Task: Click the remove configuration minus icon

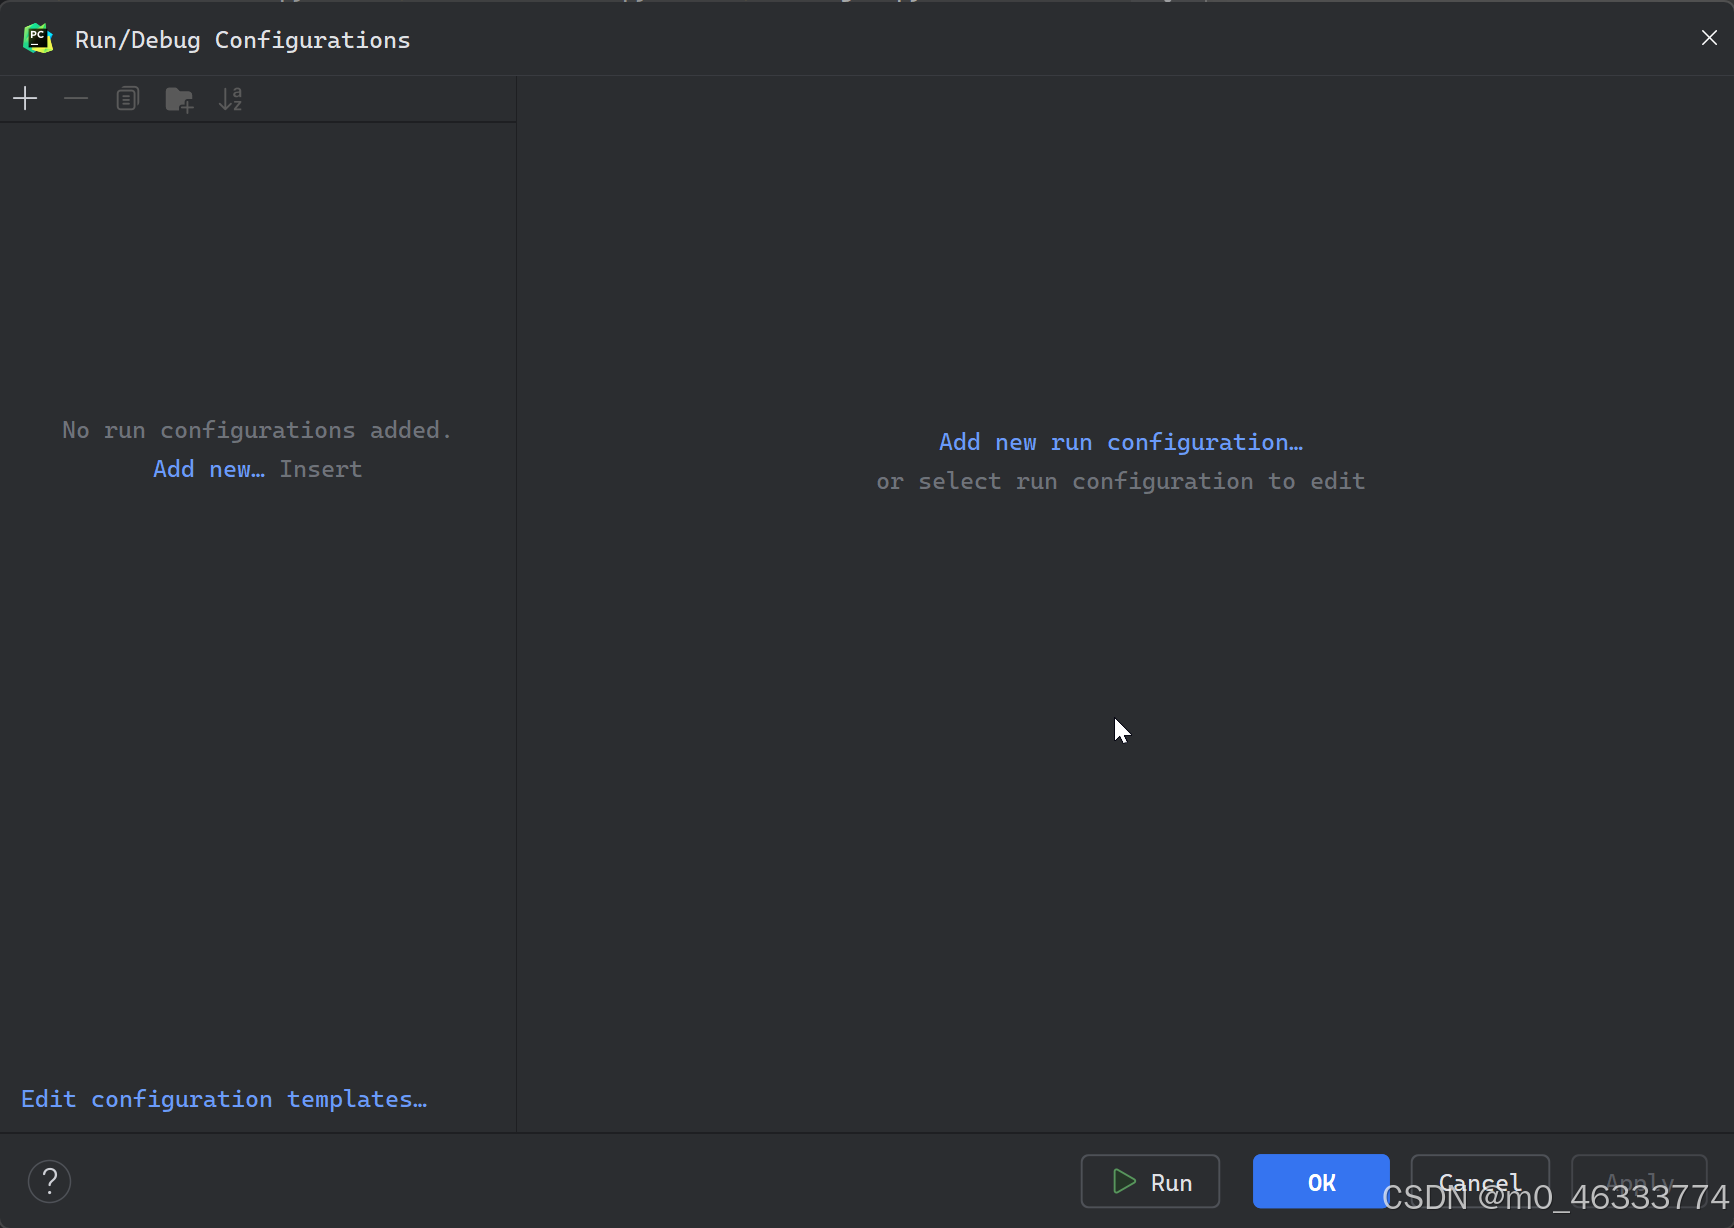Action: (x=76, y=98)
